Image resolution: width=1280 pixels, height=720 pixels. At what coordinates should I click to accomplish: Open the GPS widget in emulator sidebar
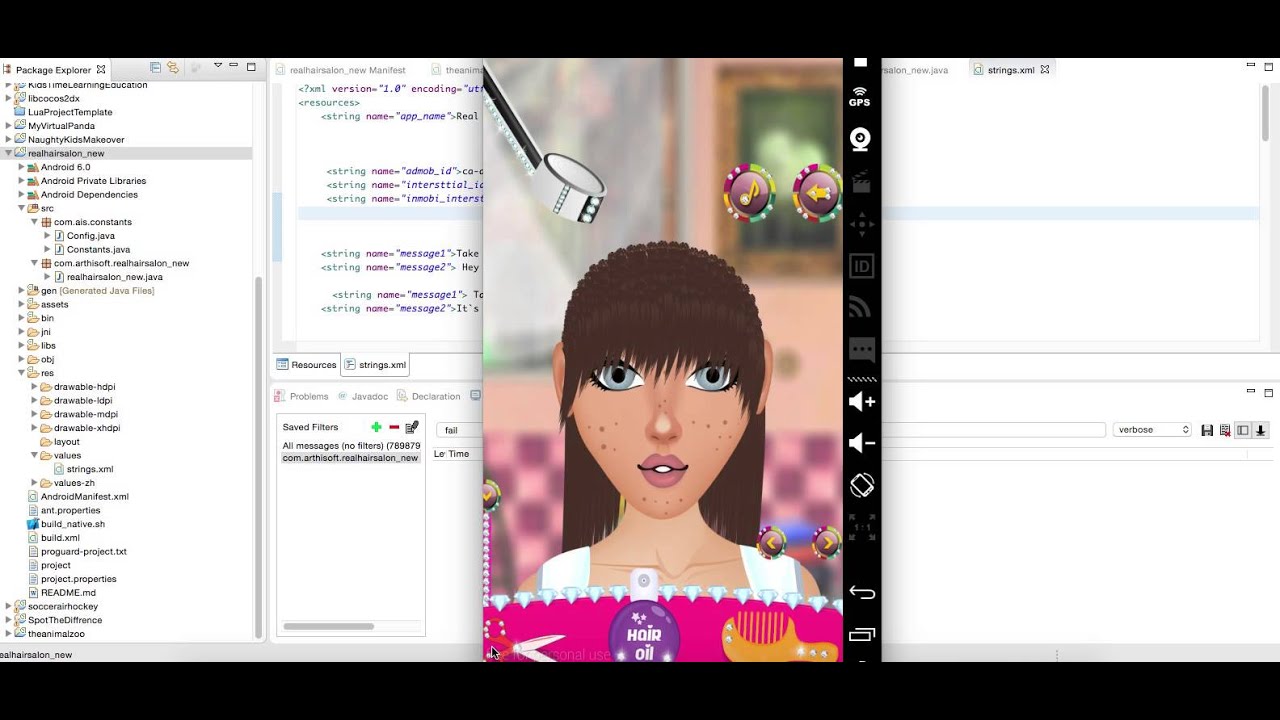pos(860,97)
